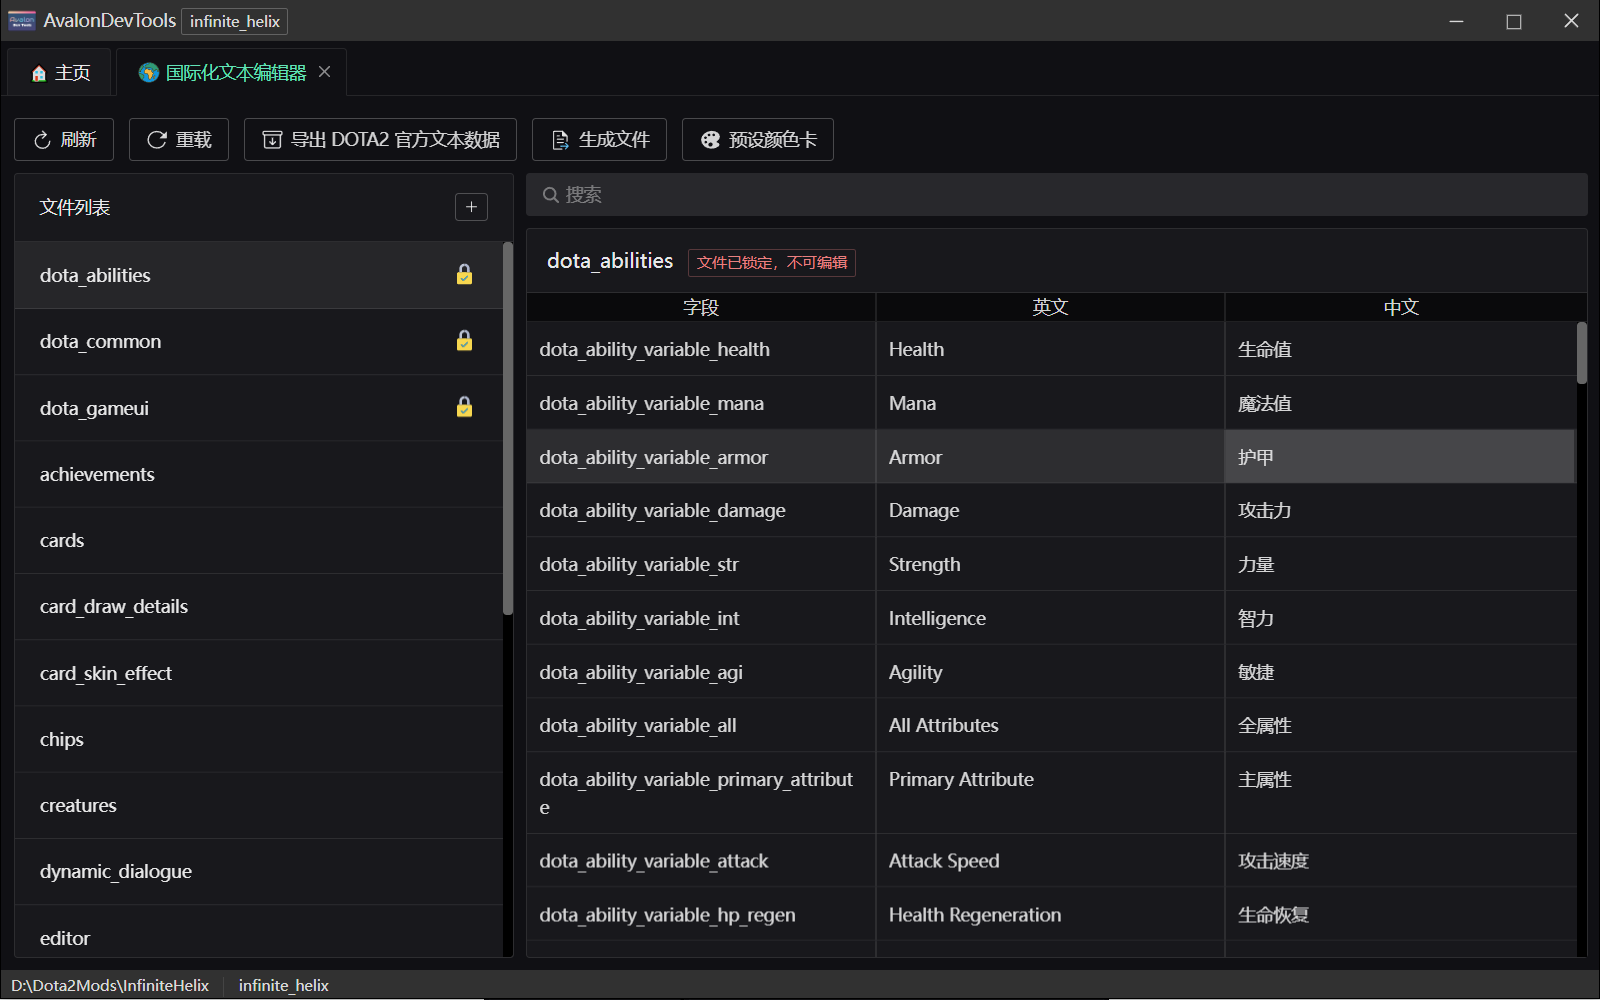Click the Chinese cell 攻击力

coord(1400,510)
